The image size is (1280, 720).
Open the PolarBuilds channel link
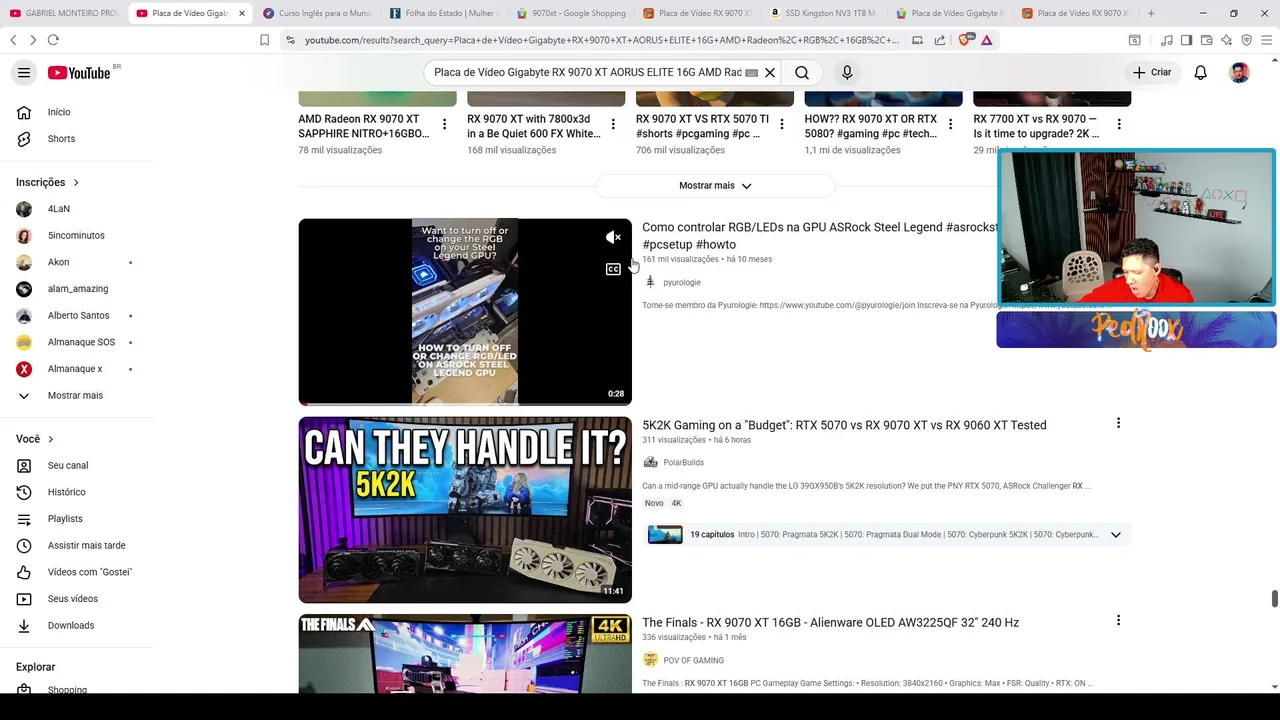683,462
